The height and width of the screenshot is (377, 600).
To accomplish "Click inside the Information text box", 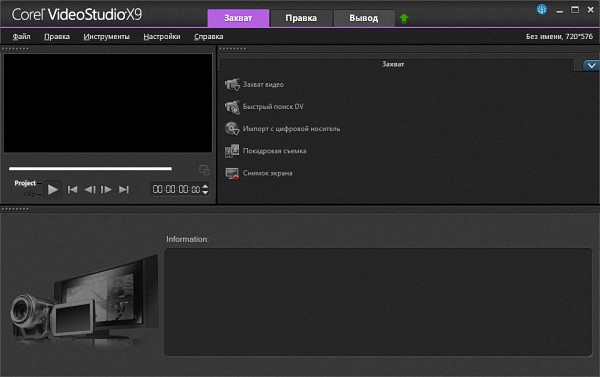I will point(378,302).
